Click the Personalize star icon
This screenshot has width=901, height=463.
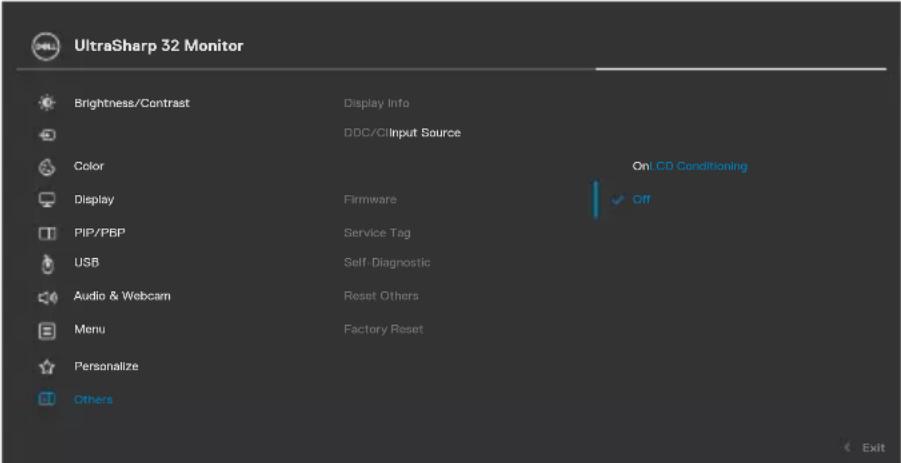(x=47, y=366)
